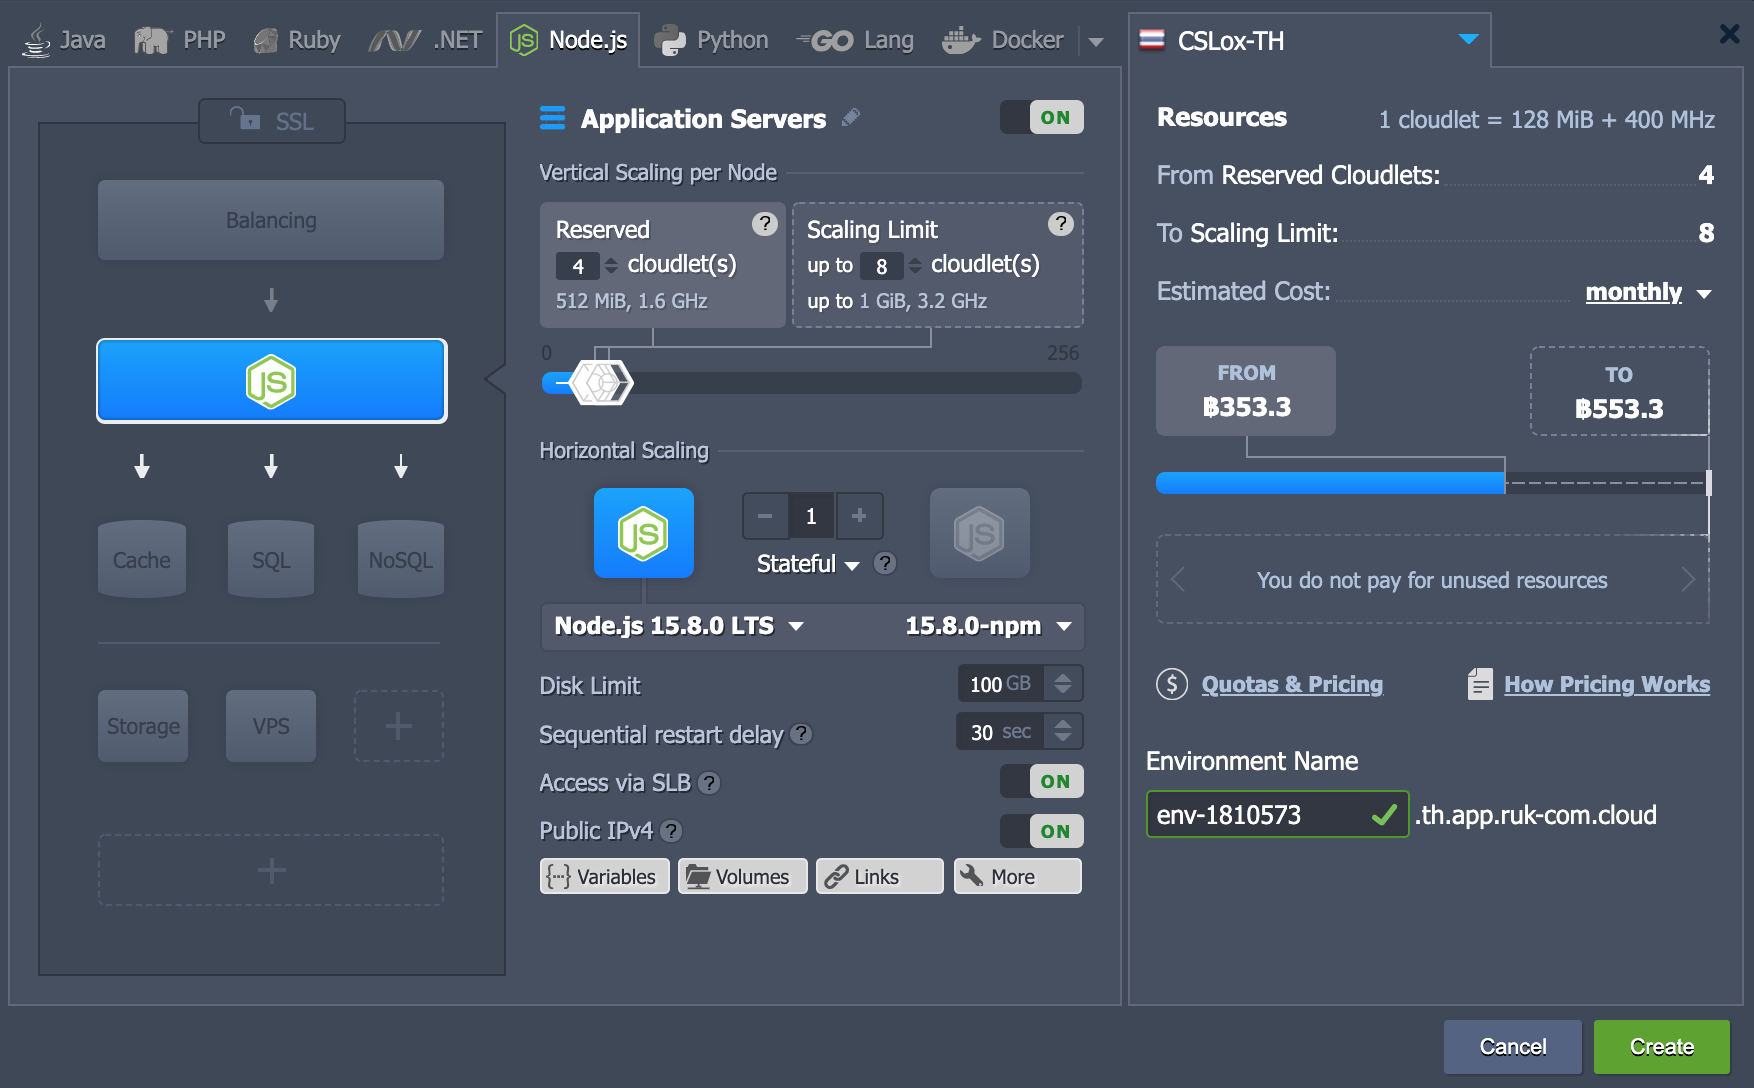Turn off Public IPv4
The height and width of the screenshot is (1088, 1754).
pyautogui.click(x=1041, y=830)
